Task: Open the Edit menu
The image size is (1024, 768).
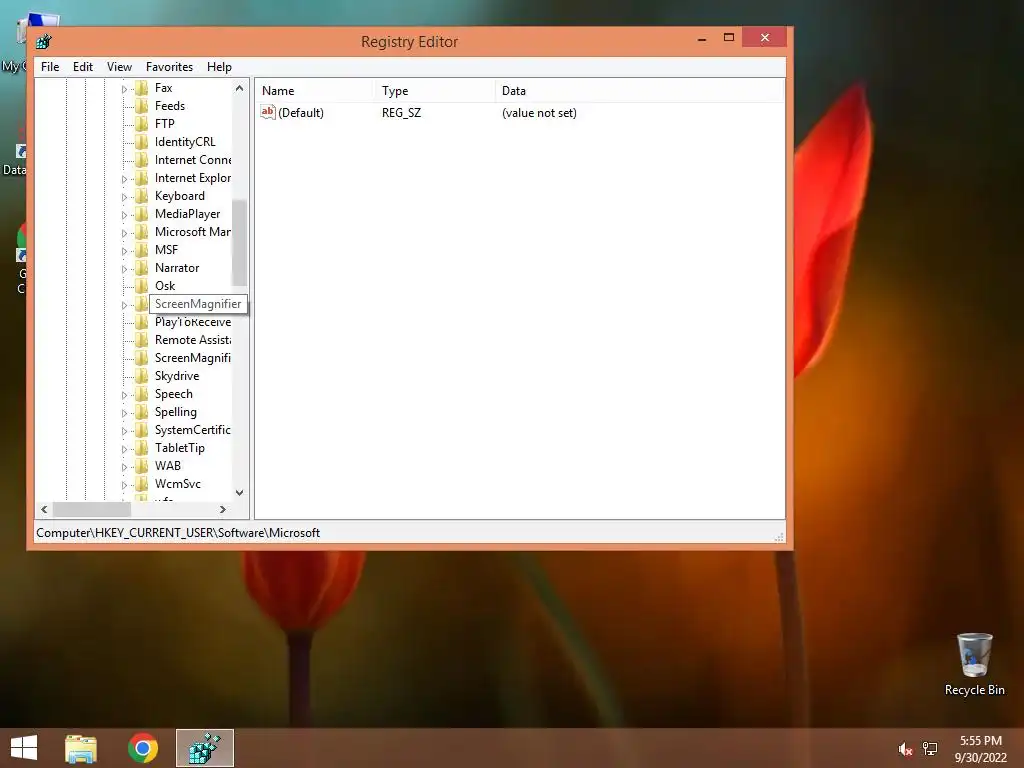Action: coord(83,67)
